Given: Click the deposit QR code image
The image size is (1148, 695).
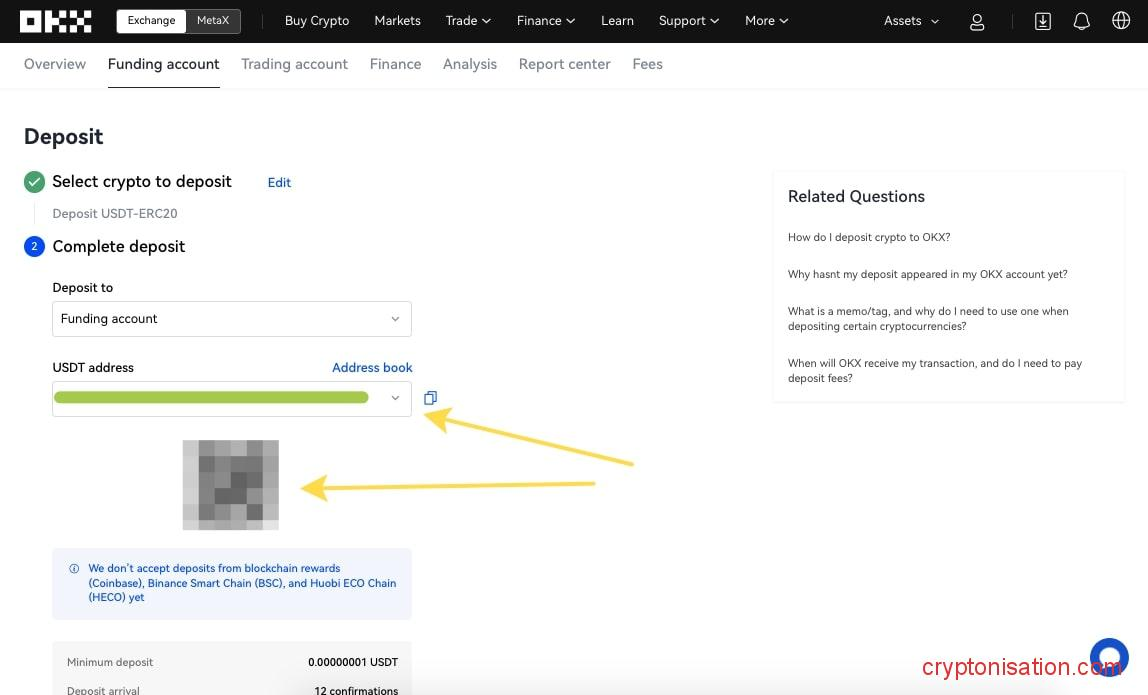Looking at the screenshot, I should click(231, 485).
